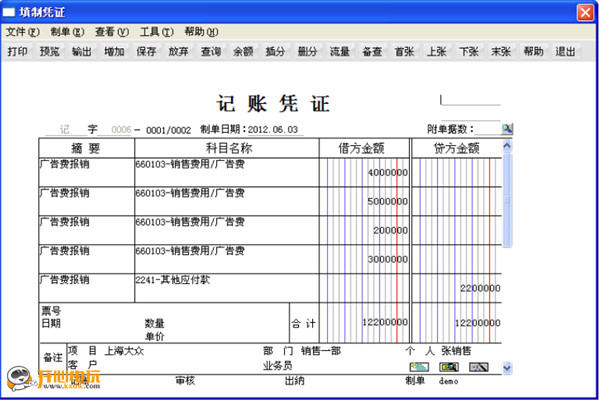
Task: Click the first icon below 张销售
Action: click(419, 367)
